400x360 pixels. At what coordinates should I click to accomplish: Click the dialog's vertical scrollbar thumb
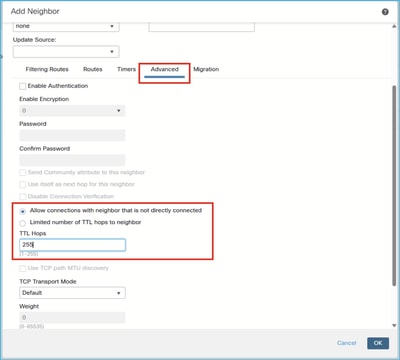click(394, 185)
